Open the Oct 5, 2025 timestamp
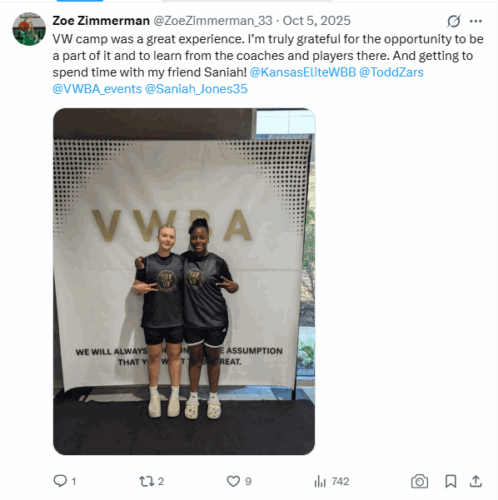Viewport: 498px width, 500px height. [317, 21]
